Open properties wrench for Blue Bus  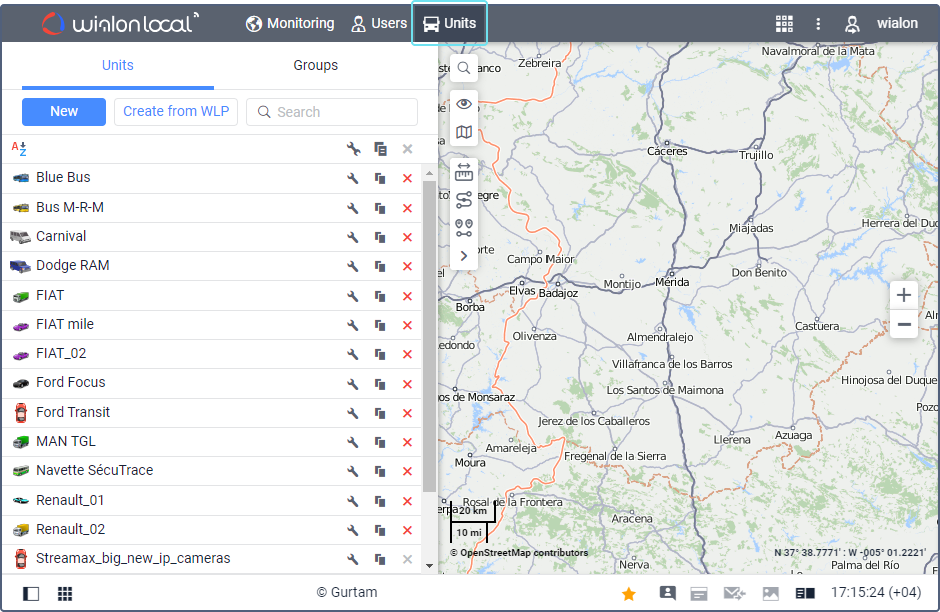pos(353,179)
